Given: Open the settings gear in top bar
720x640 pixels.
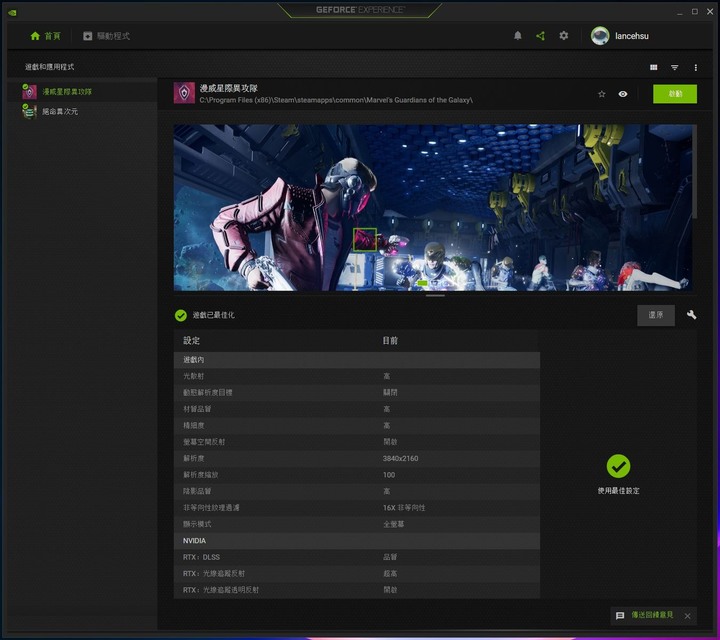Looking at the screenshot, I should tap(564, 36).
